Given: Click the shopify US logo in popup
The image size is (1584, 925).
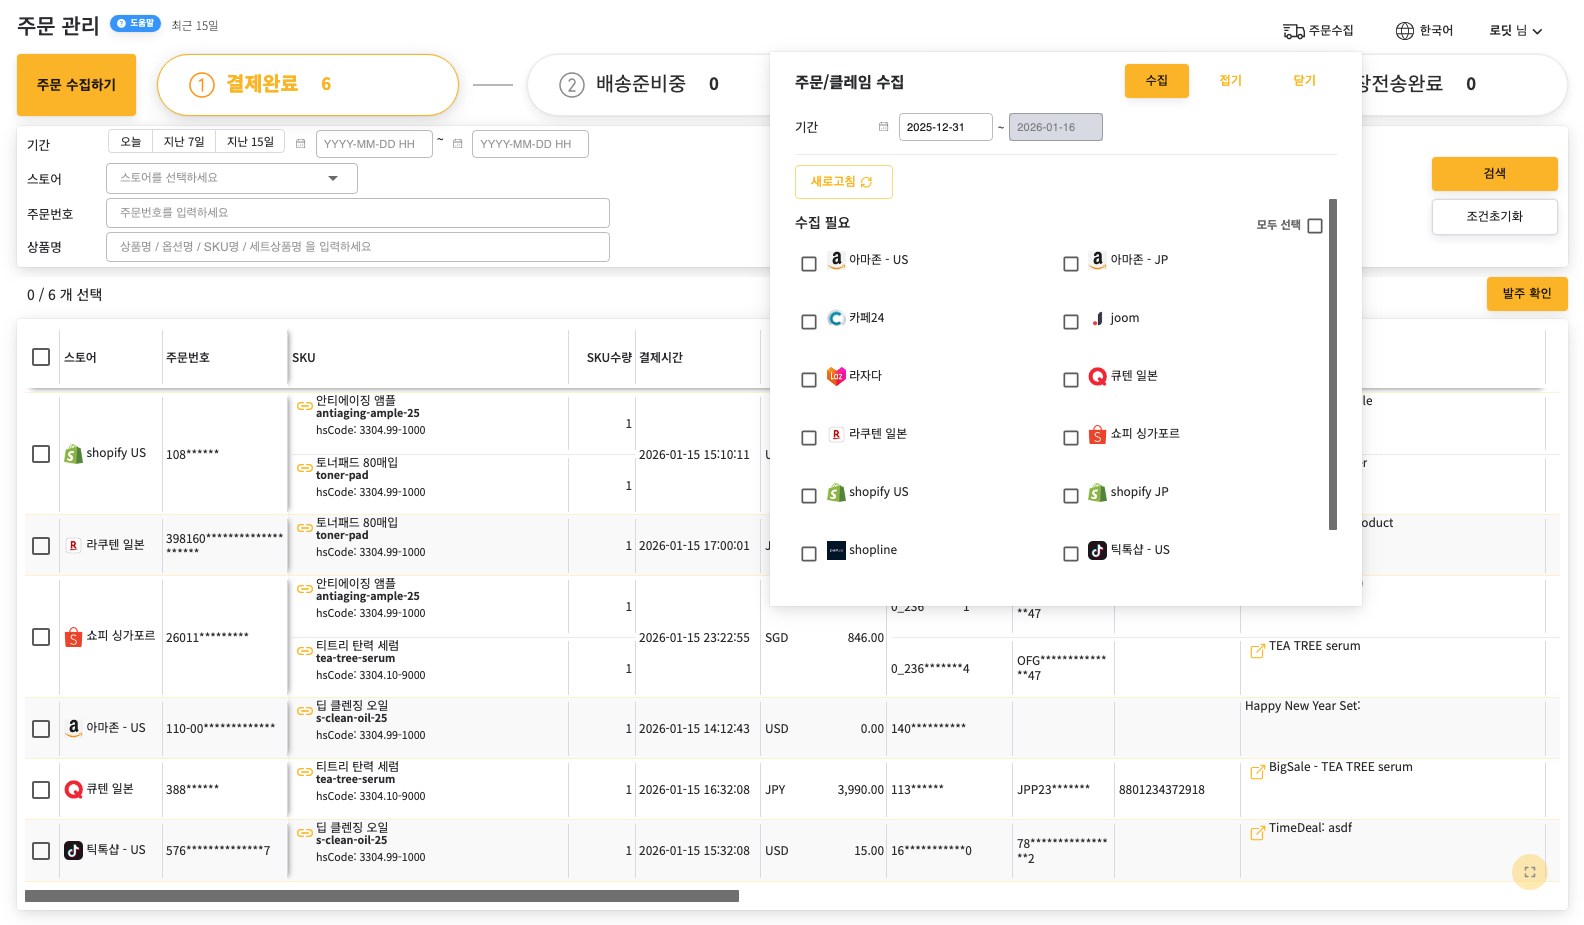Looking at the screenshot, I should click(836, 492).
